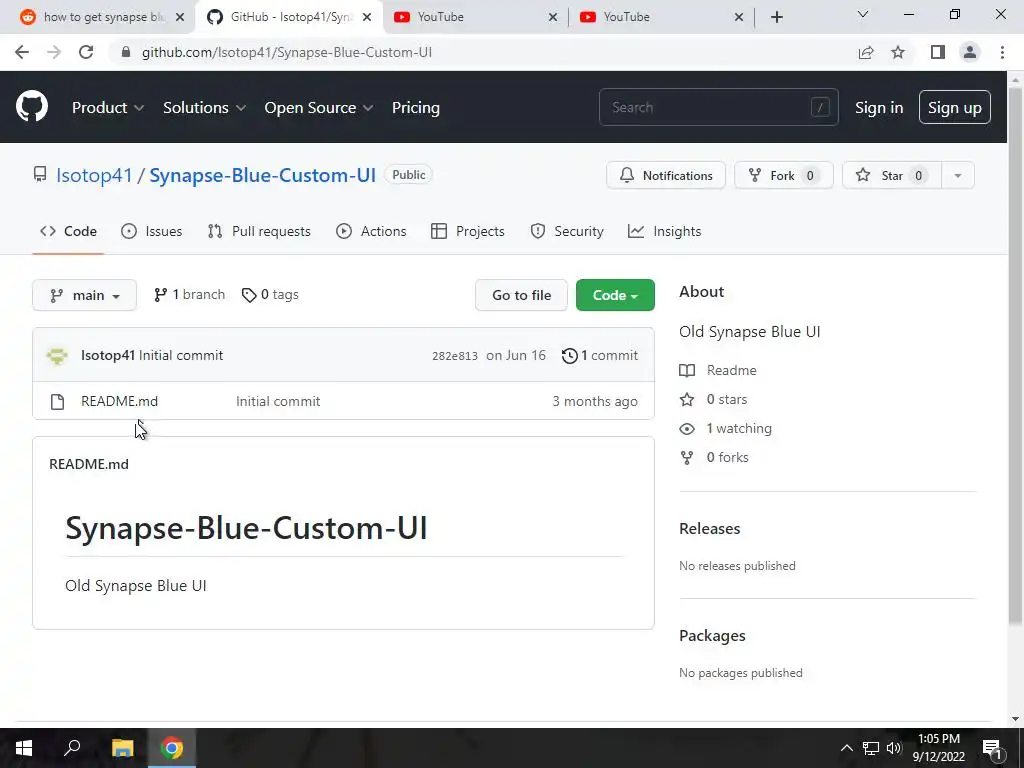Image resolution: width=1024 pixels, height=768 pixels.
Task: Open Chrome three-dot menu
Action: (x=1002, y=52)
